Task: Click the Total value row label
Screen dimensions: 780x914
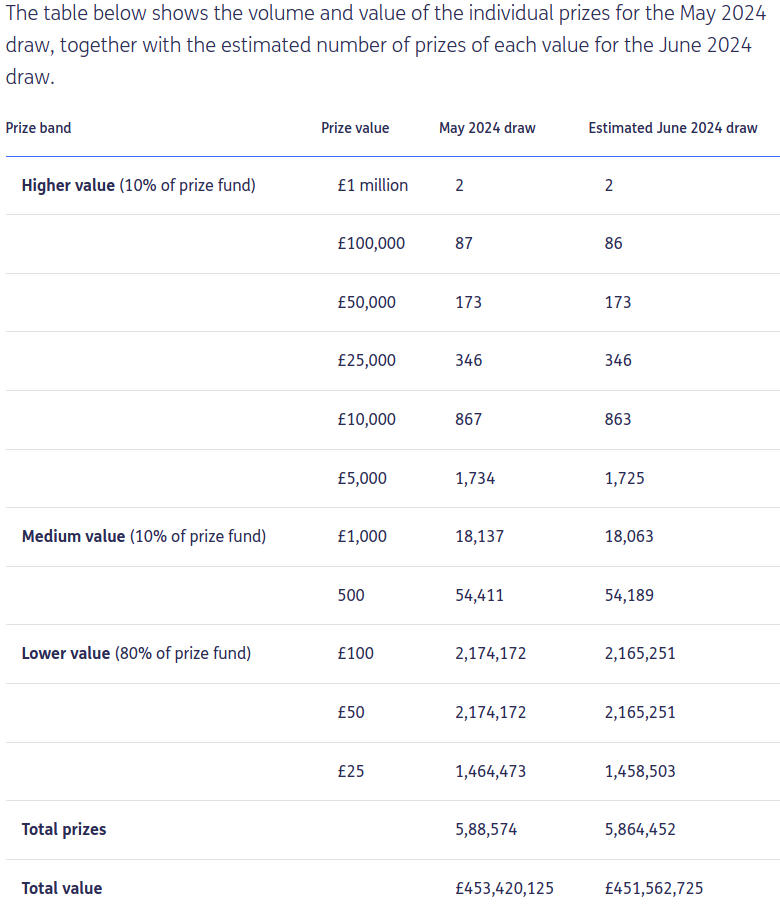Action: pyautogui.click(x=62, y=888)
